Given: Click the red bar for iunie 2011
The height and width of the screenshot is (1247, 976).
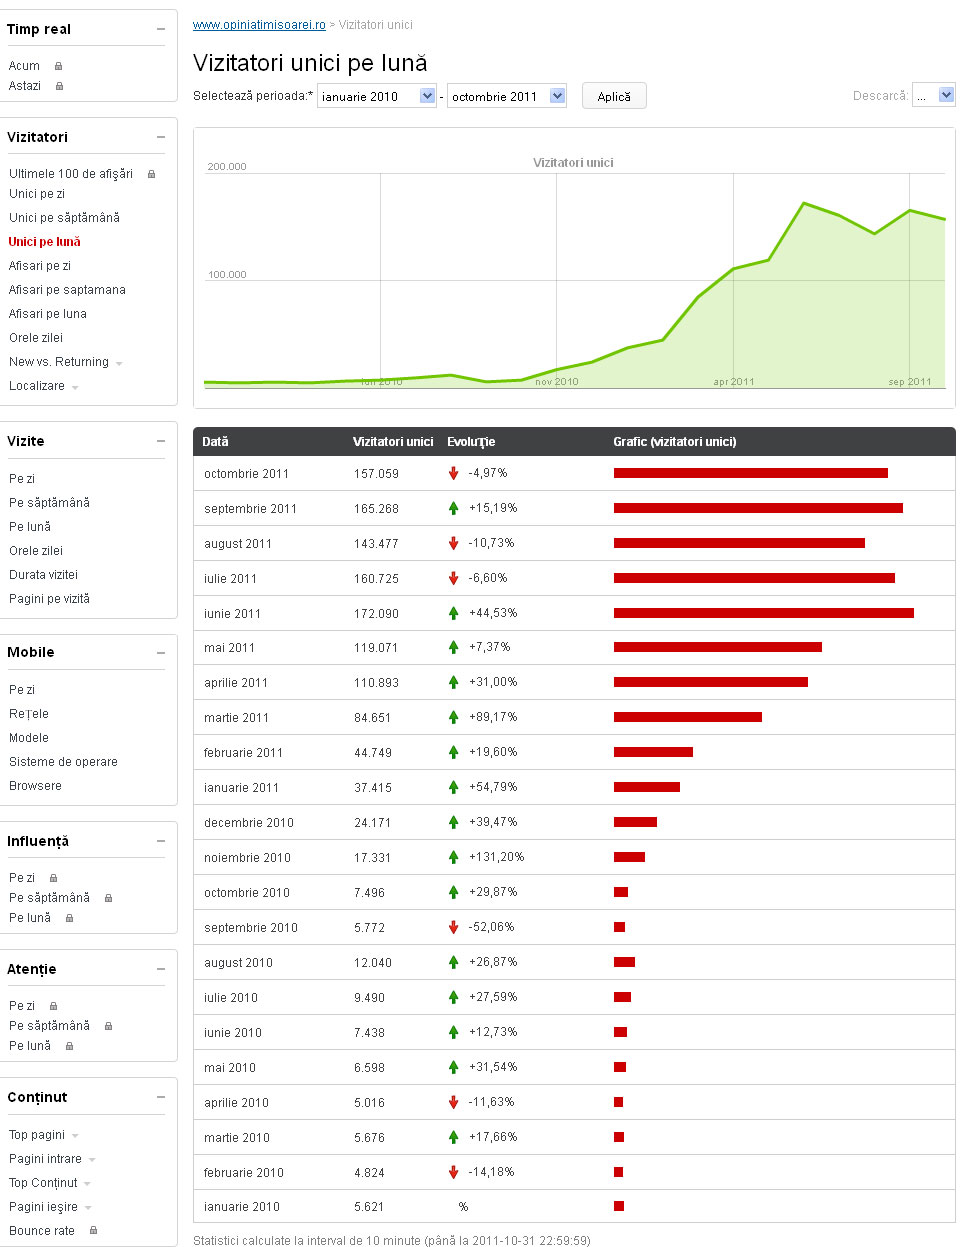Looking at the screenshot, I should coord(764,613).
